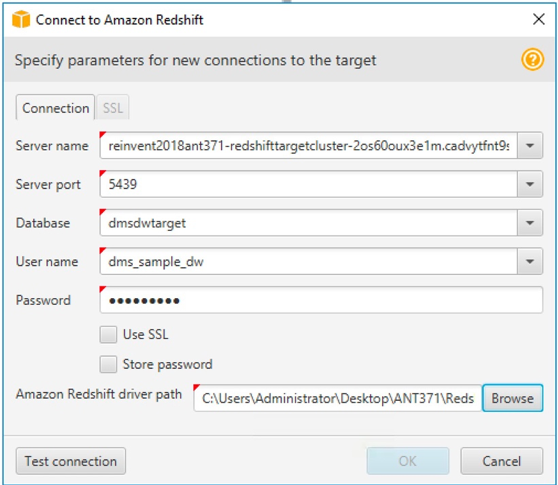Click the Browse button for driver path

point(512,398)
